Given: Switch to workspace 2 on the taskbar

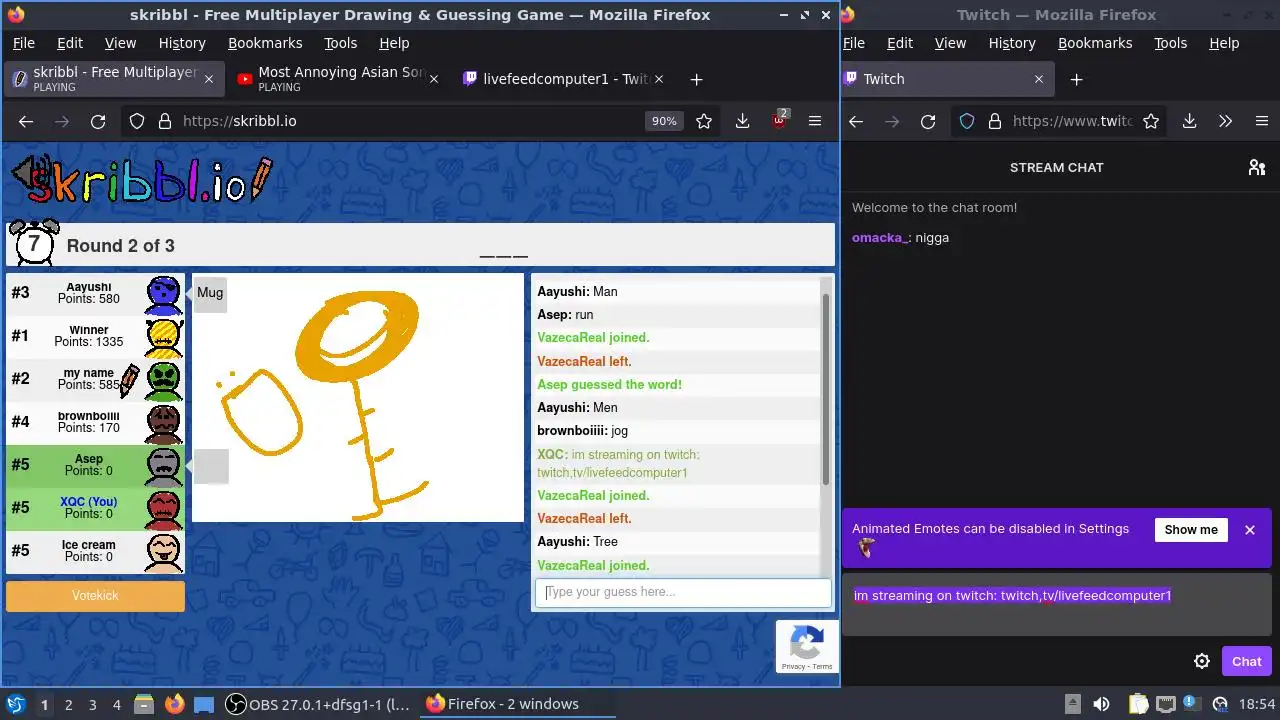Looking at the screenshot, I should pyautogui.click(x=68, y=704).
